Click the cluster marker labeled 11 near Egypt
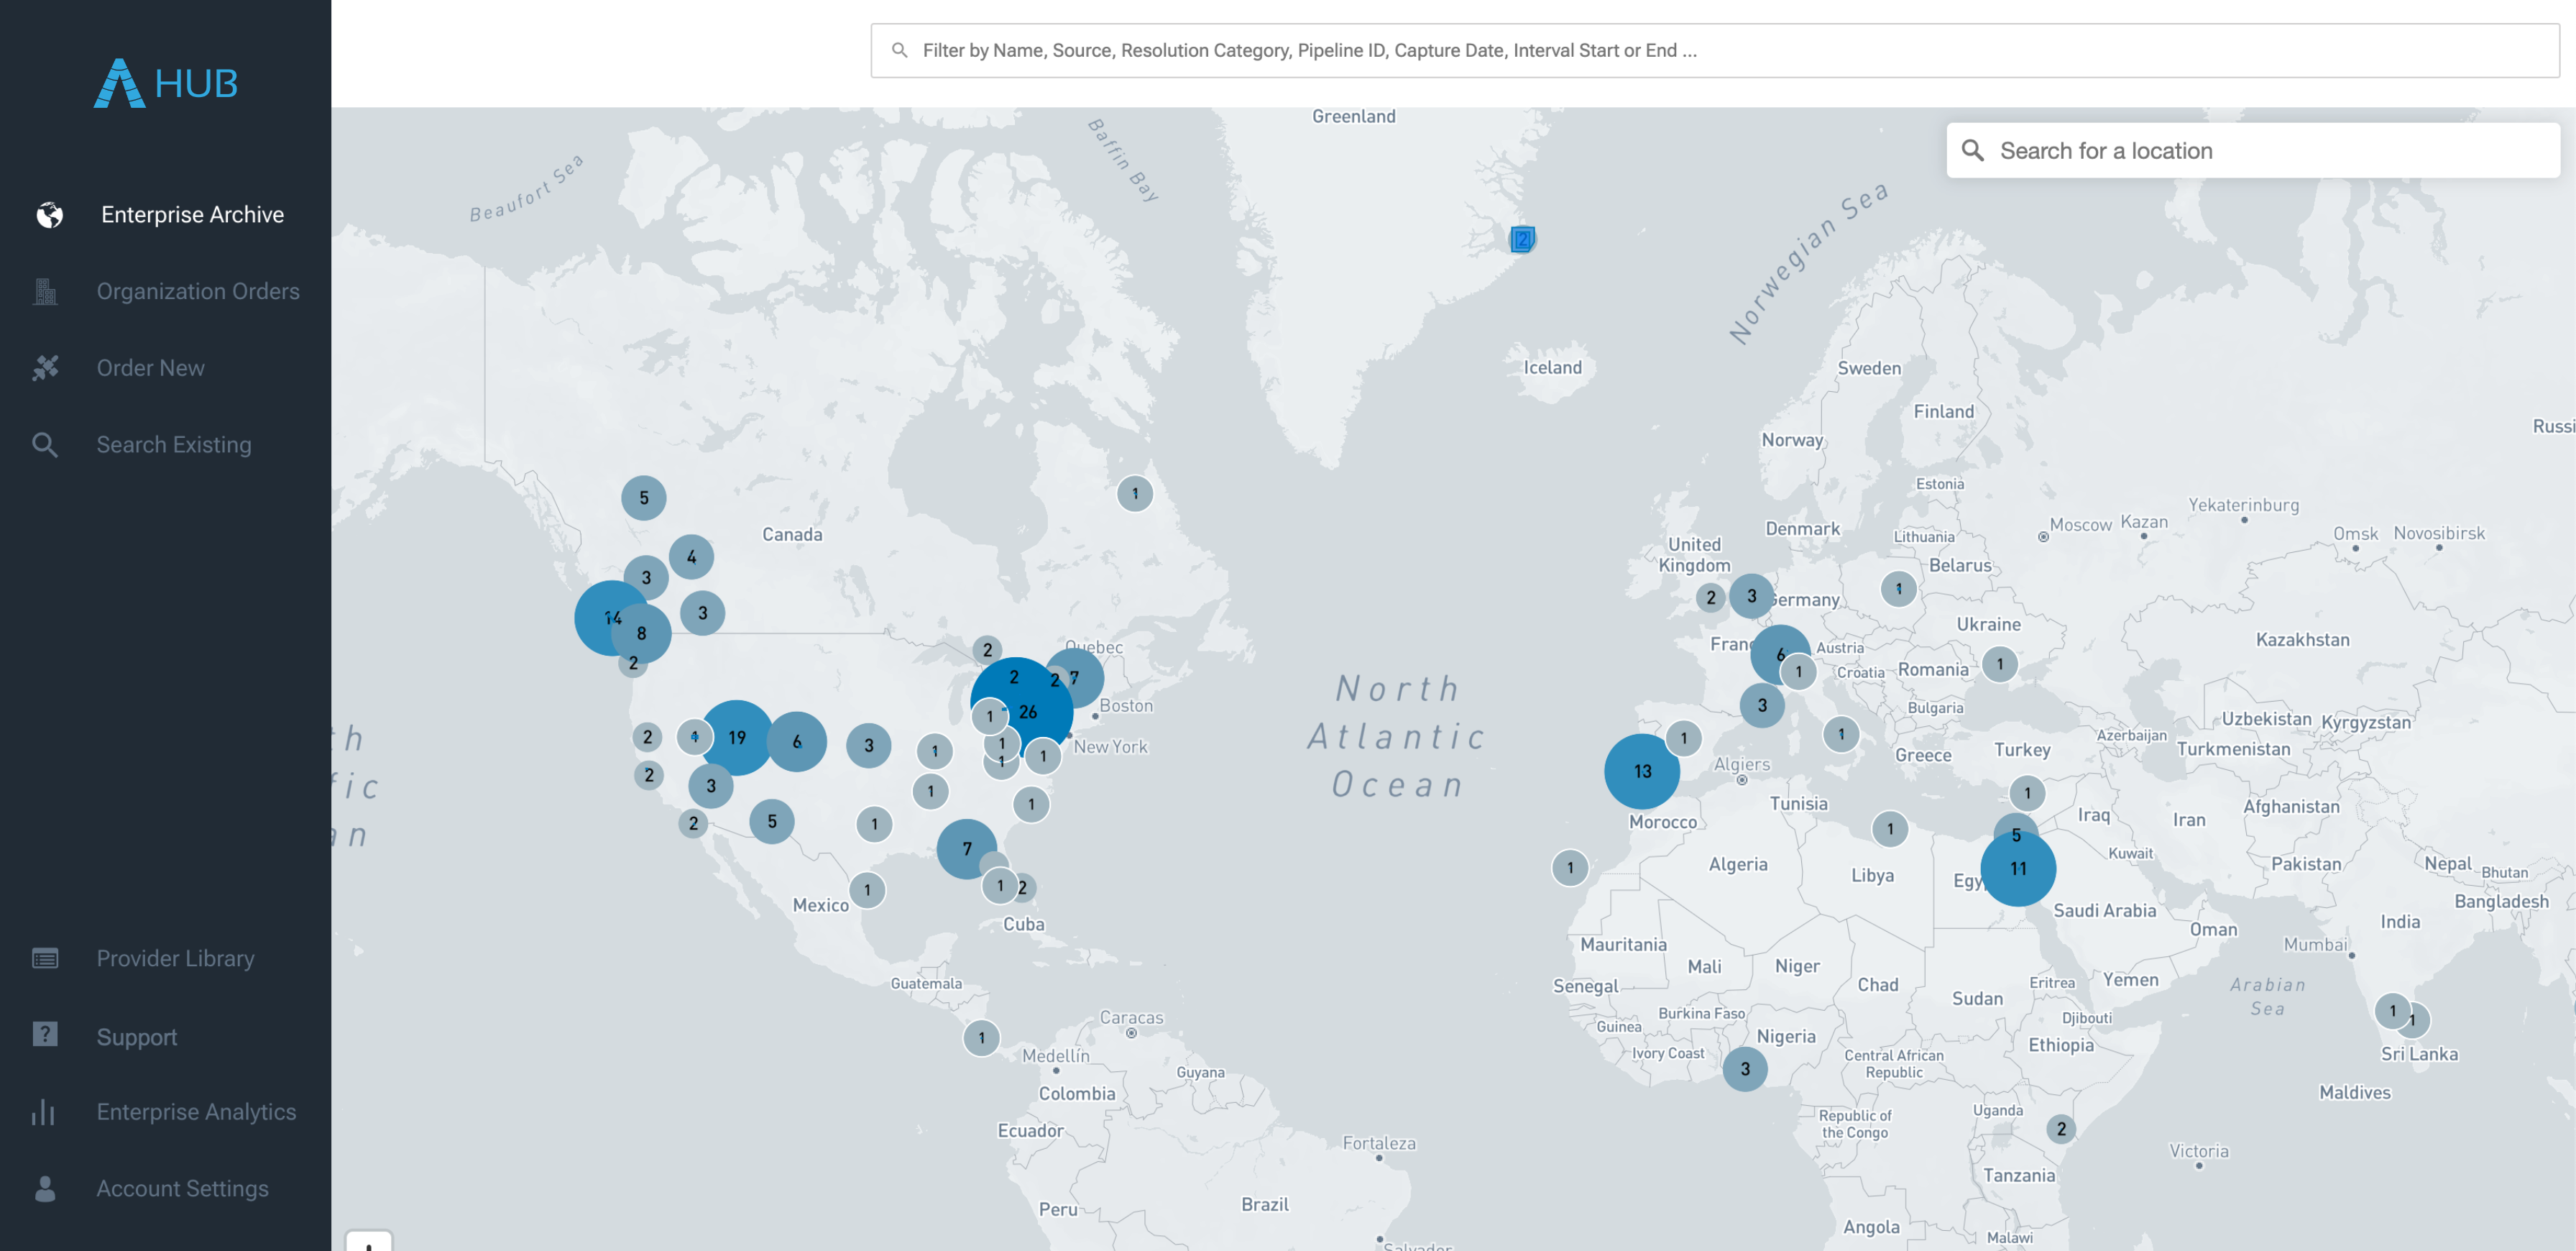The width and height of the screenshot is (2576, 1251). [2018, 869]
